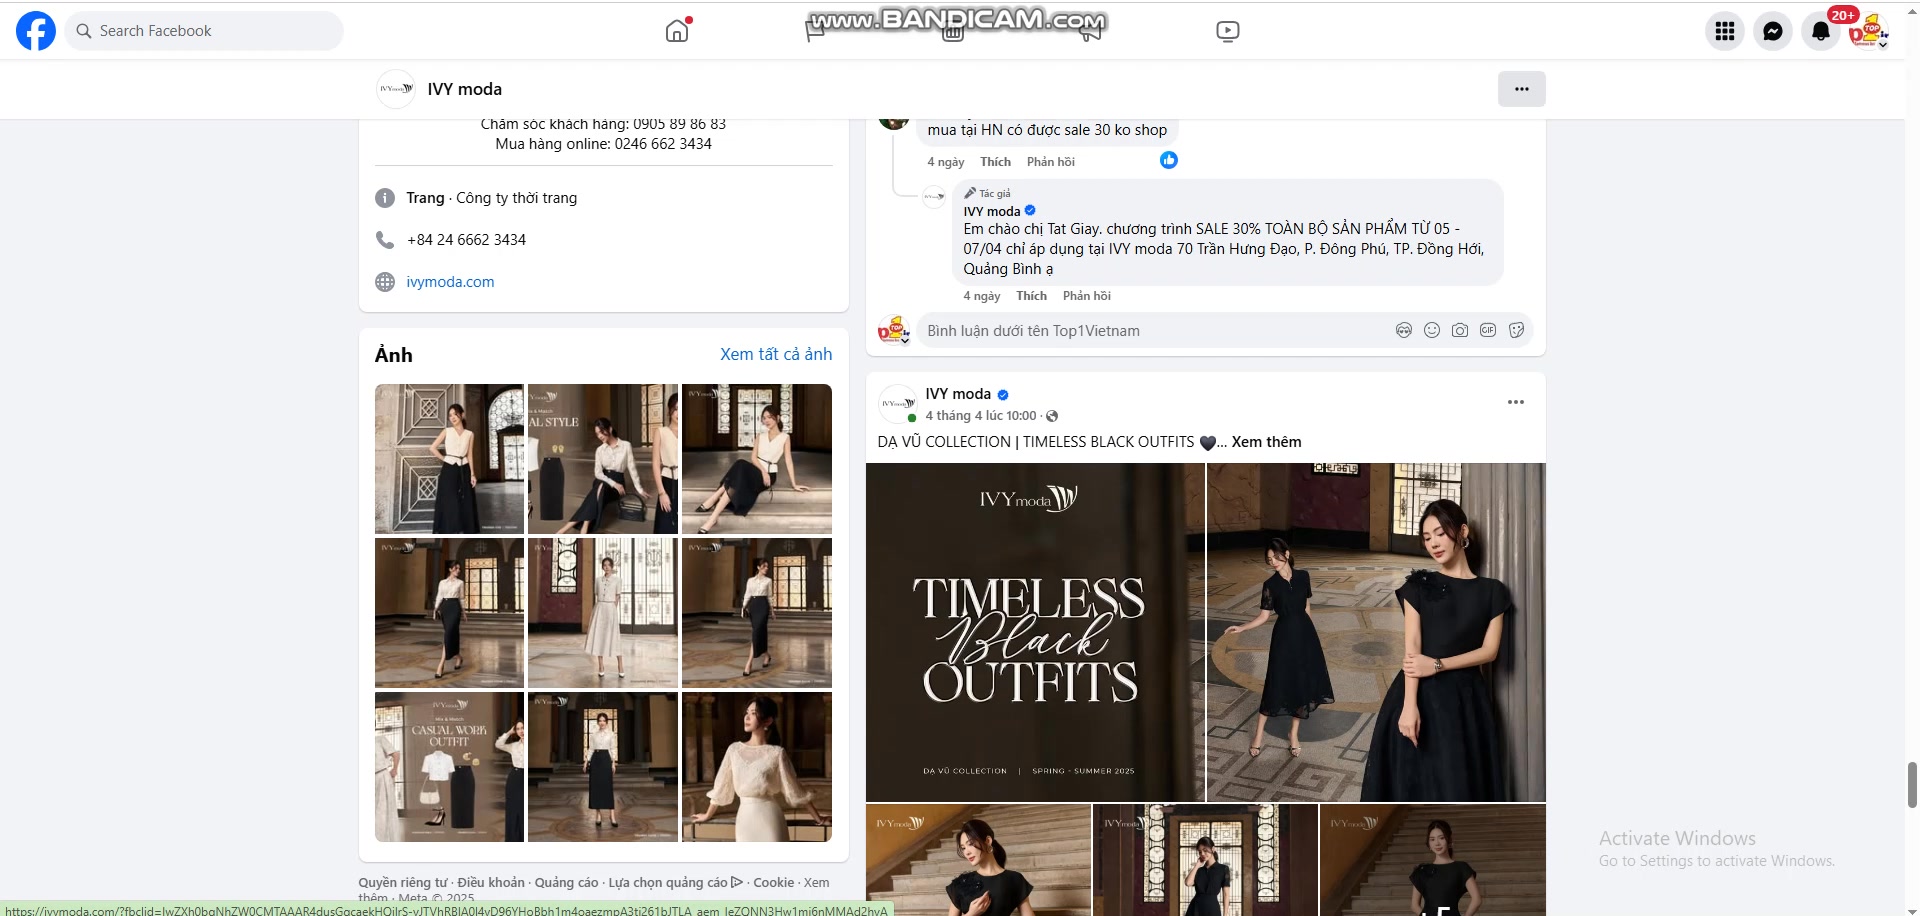Screen dimensions: 1920x916
Task: Click Xem tất cả ảnh link
Action: 775,354
